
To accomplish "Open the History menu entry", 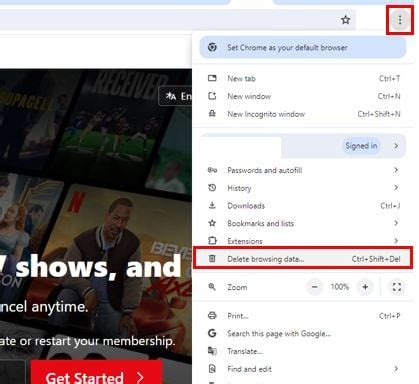I will (x=303, y=188).
